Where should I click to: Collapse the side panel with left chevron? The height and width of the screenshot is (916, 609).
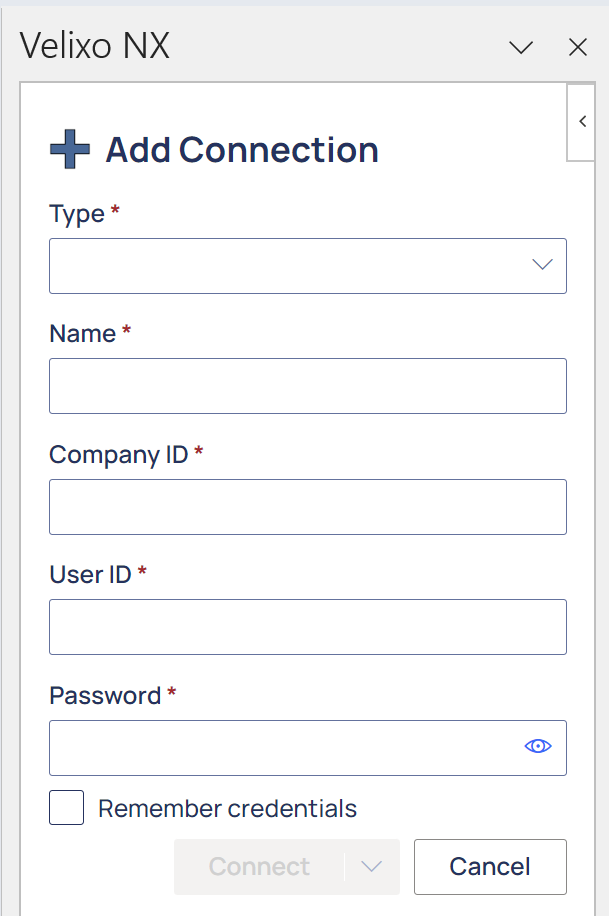point(582,122)
